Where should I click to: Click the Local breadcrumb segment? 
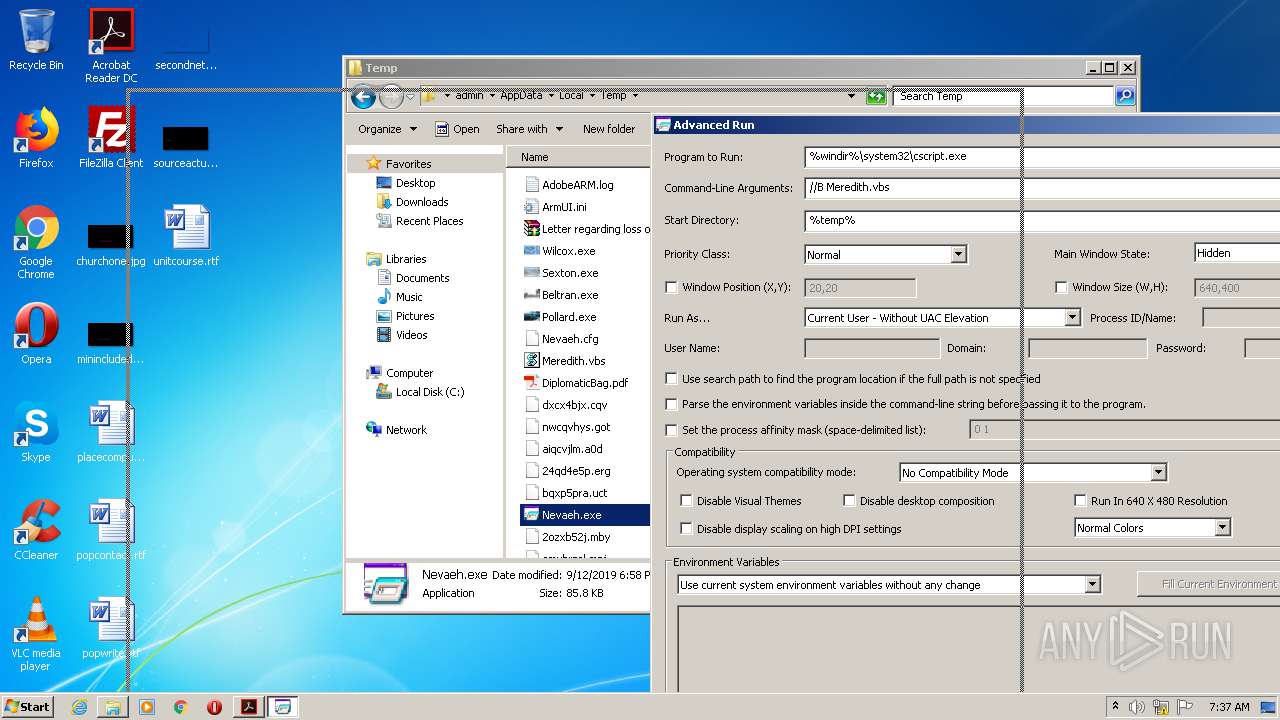click(x=571, y=96)
